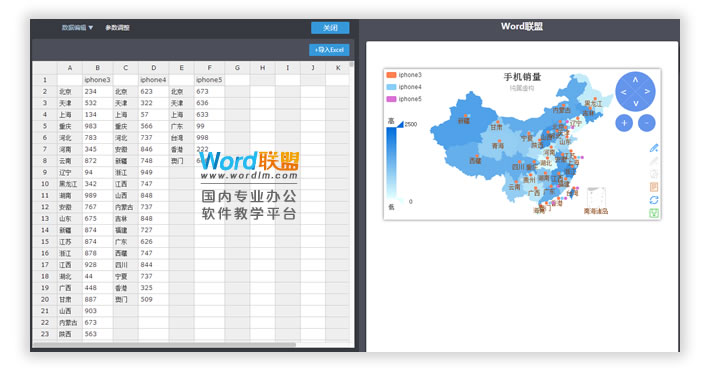Select column K header

pyautogui.click(x=338, y=68)
